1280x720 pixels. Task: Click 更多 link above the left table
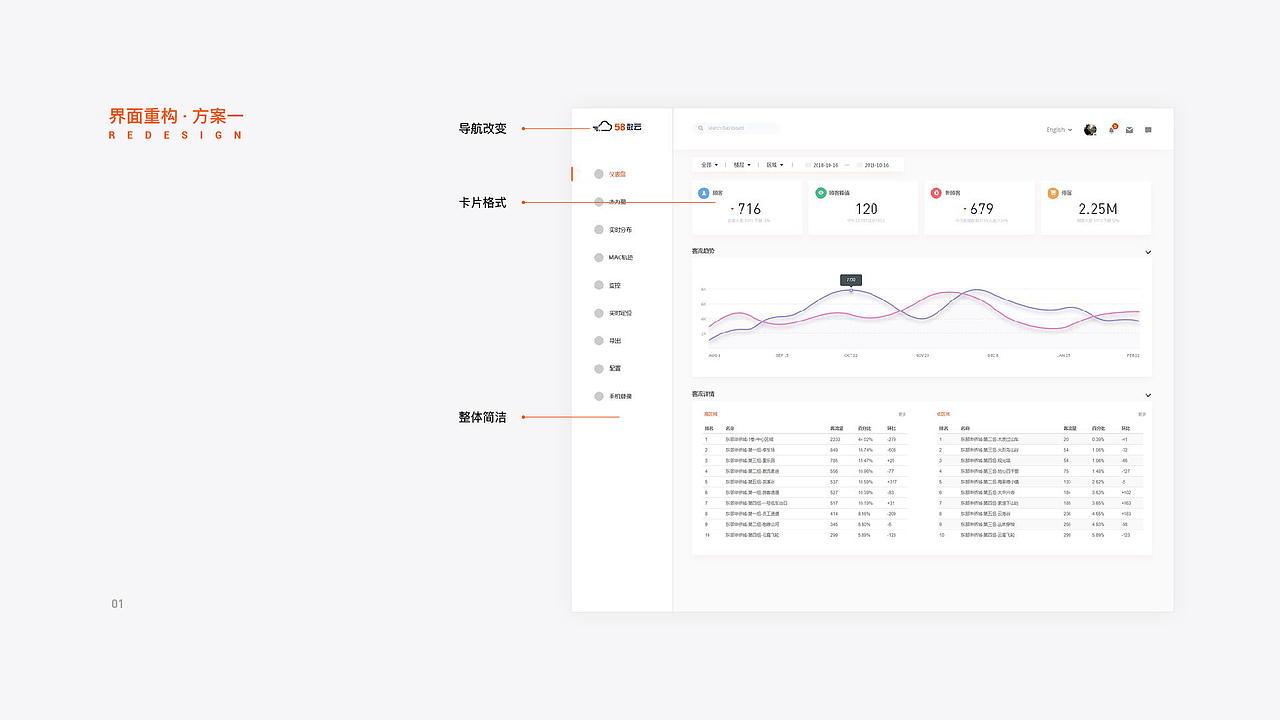point(902,414)
